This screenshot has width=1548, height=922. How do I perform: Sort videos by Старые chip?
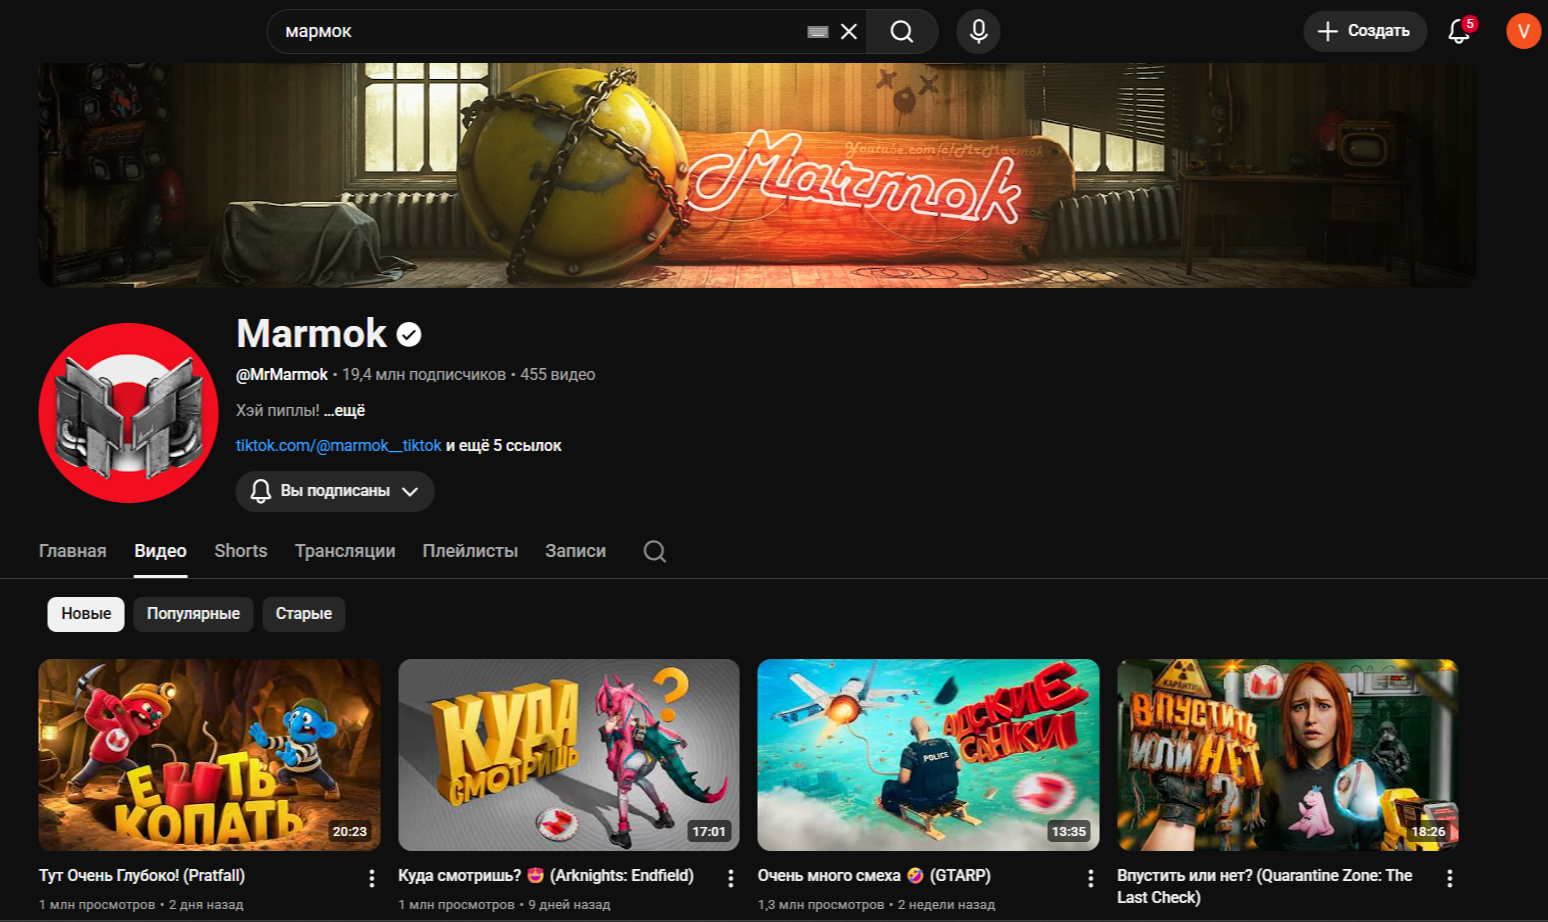pos(304,614)
